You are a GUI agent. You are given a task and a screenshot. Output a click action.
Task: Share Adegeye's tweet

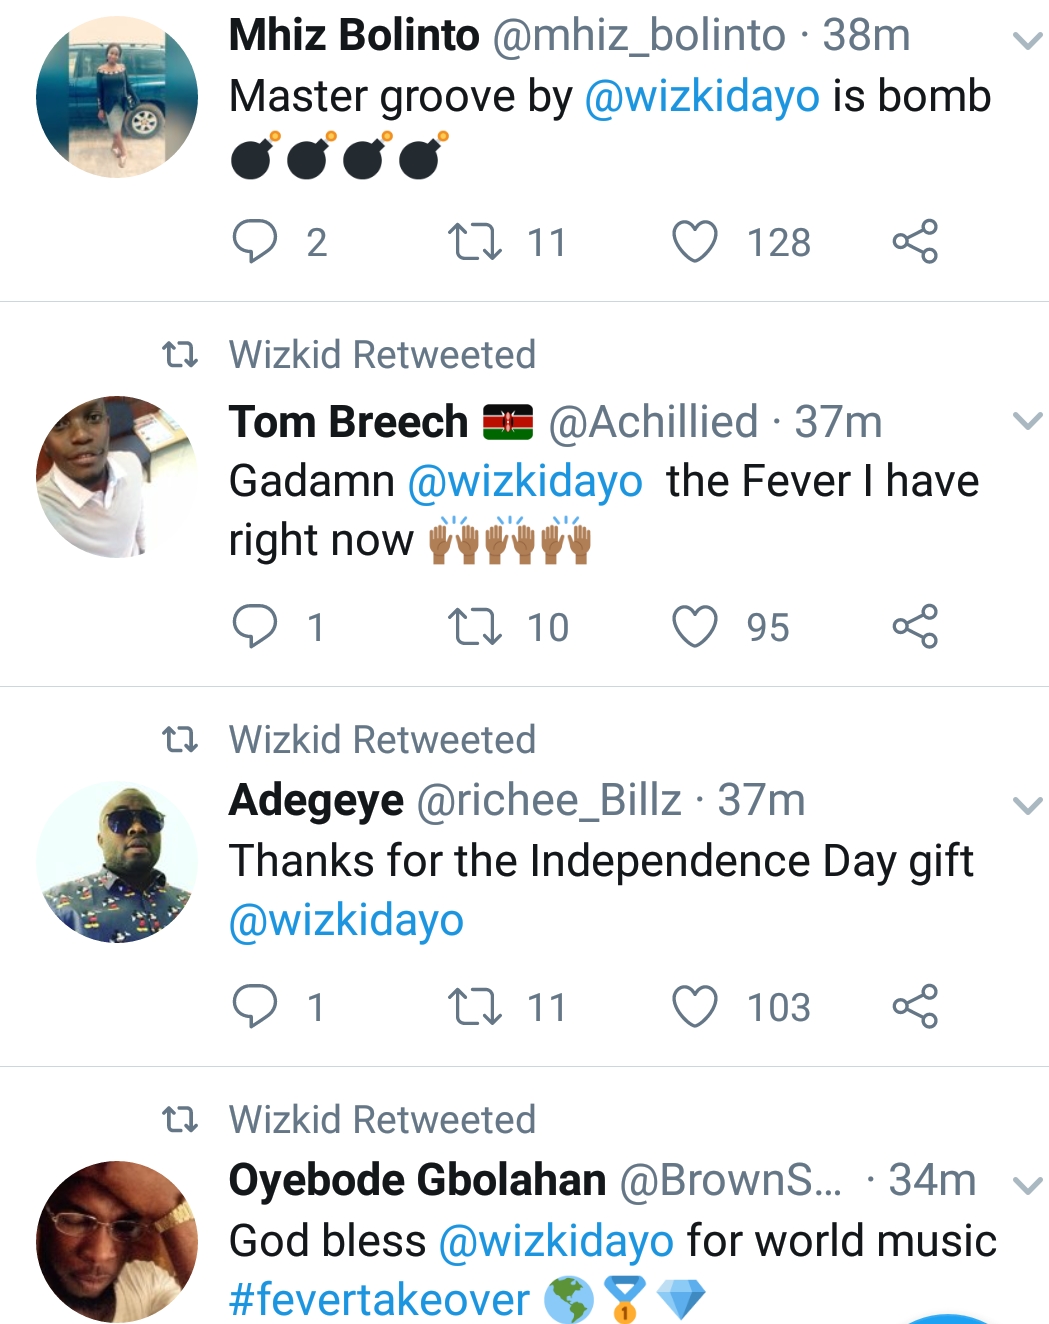[915, 1007]
